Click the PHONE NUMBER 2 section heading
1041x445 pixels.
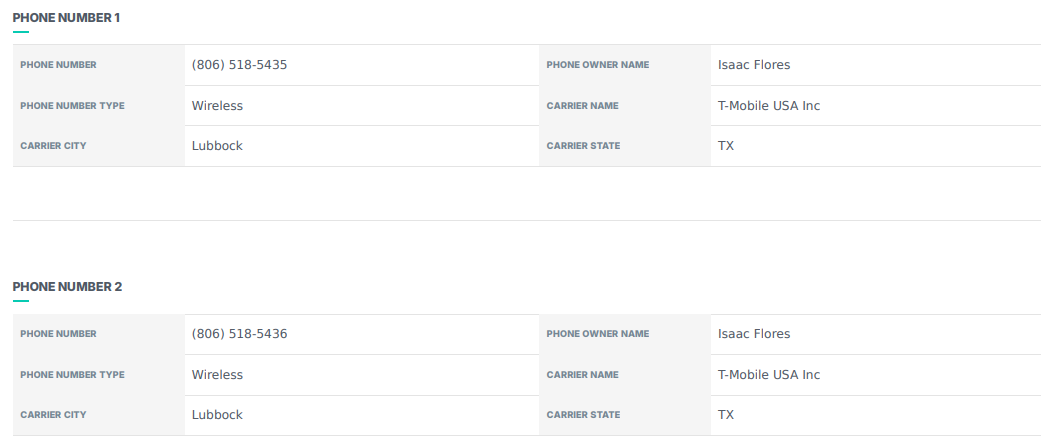click(x=67, y=287)
